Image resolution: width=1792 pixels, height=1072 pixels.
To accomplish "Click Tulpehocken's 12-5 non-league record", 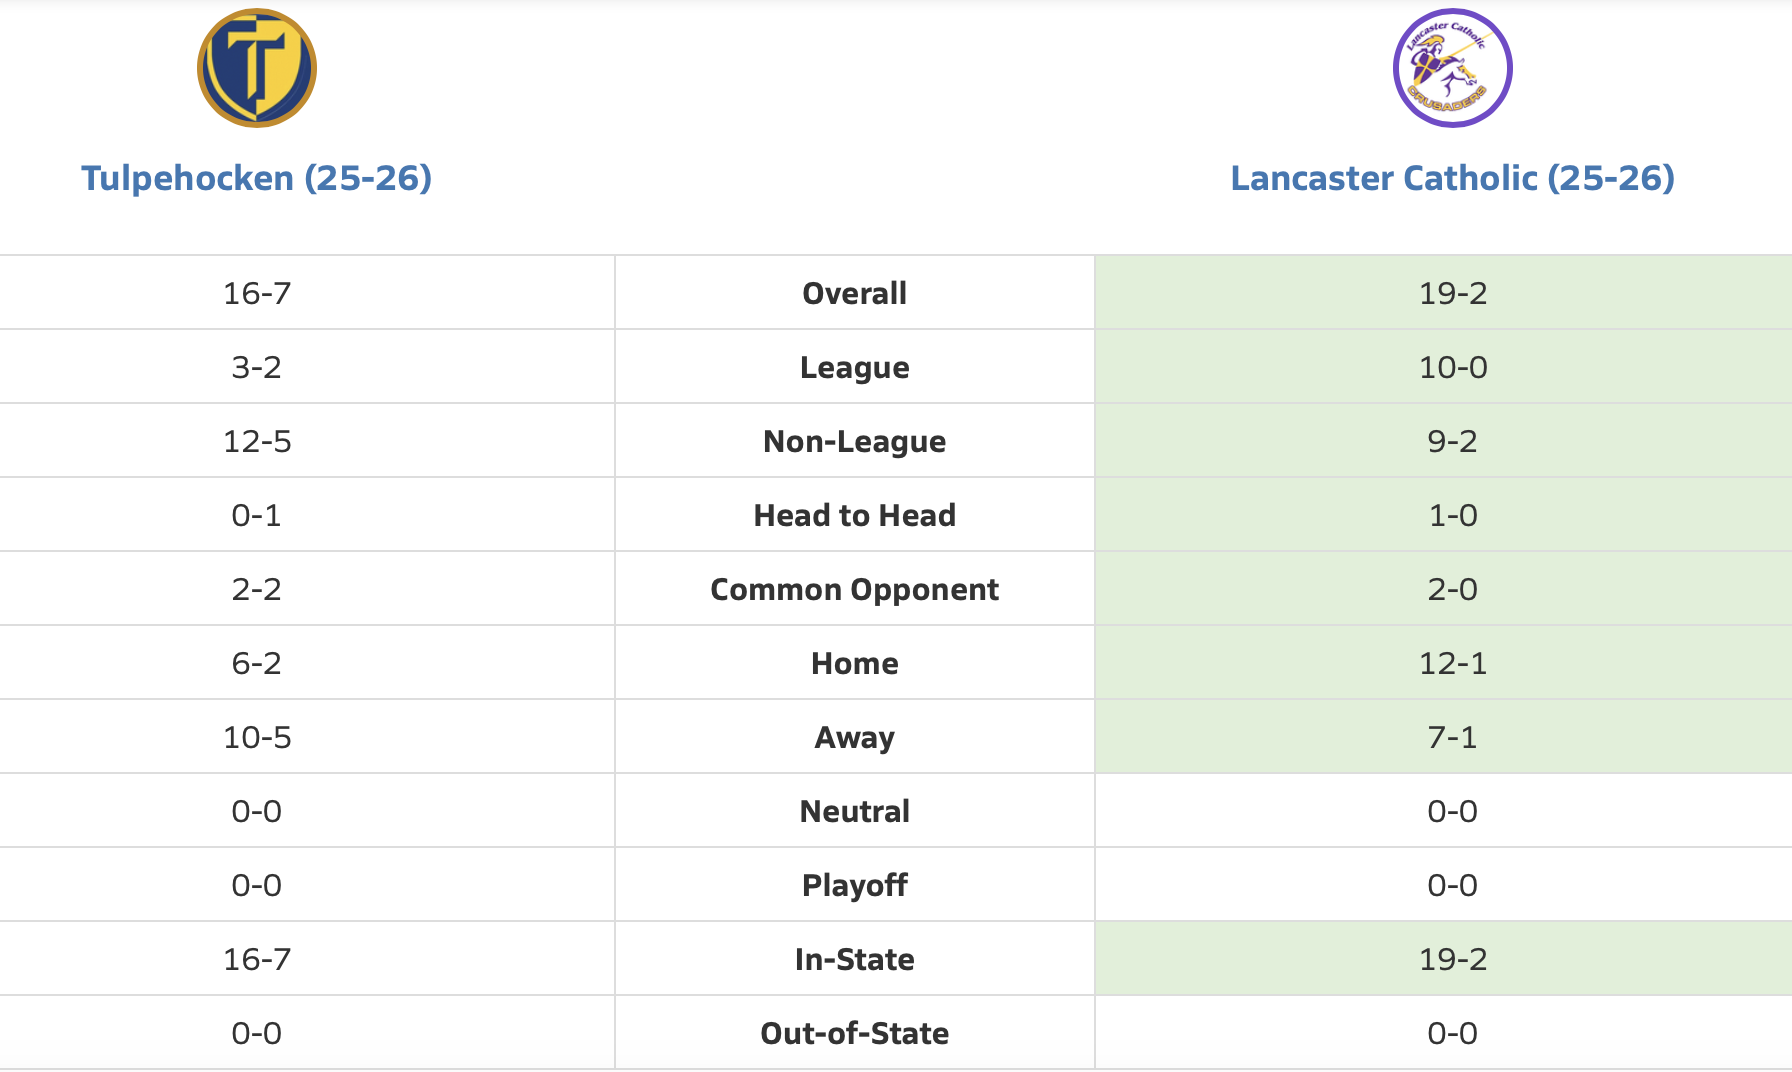I will pyautogui.click(x=257, y=441).
